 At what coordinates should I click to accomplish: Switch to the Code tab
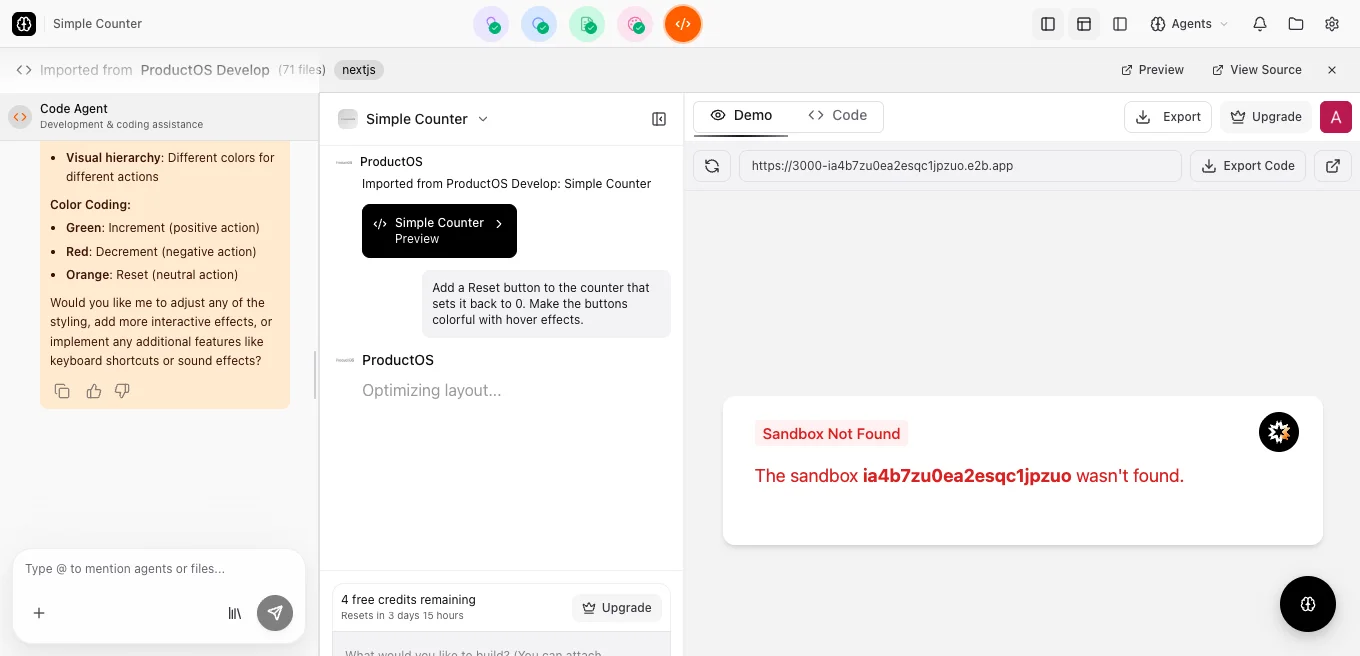pos(838,116)
